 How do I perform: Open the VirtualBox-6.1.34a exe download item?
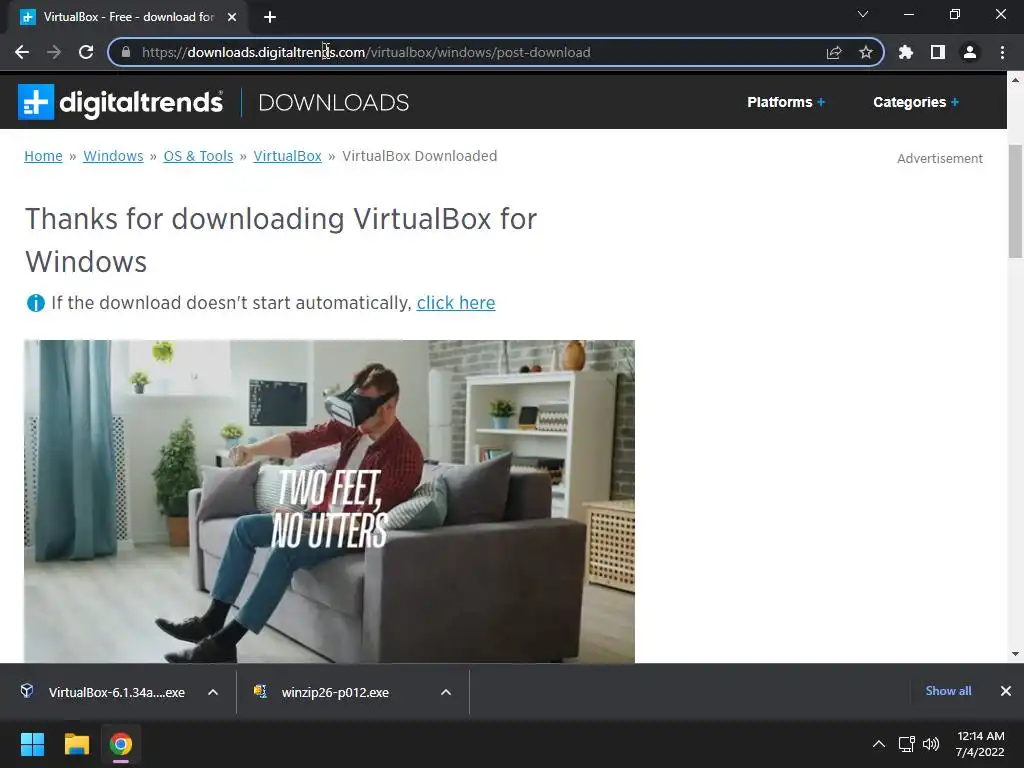pyautogui.click(x=116, y=692)
